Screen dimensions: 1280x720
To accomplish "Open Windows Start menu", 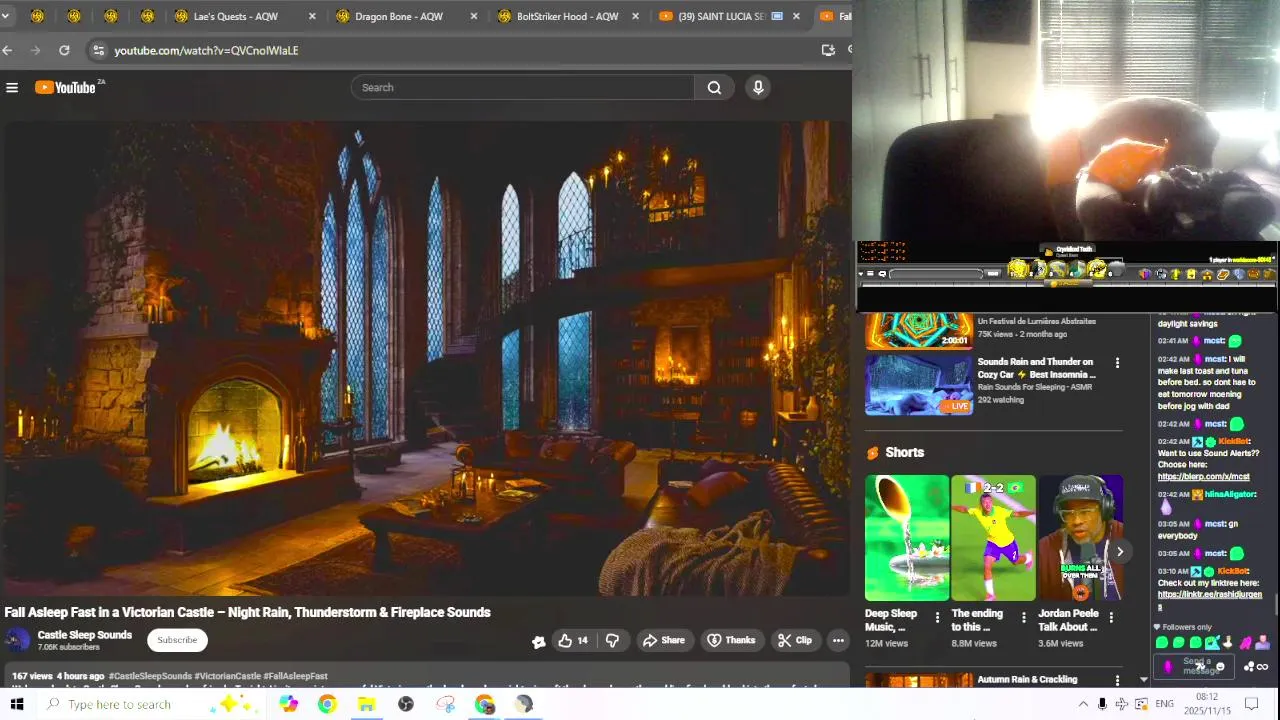I will coord(16,704).
